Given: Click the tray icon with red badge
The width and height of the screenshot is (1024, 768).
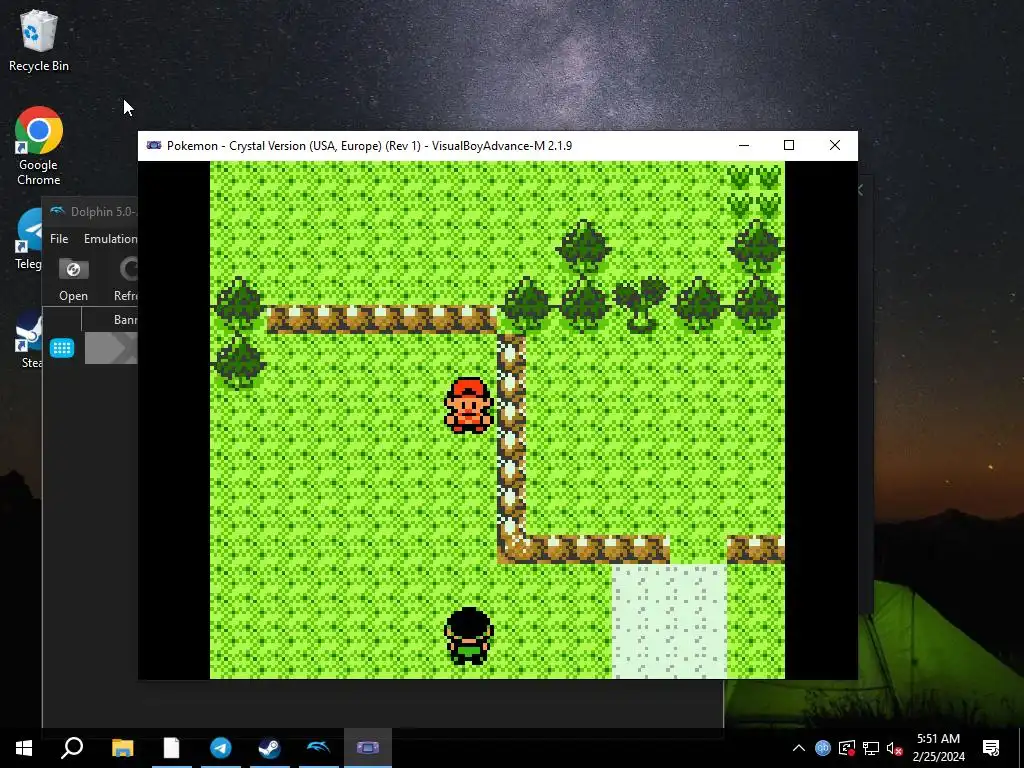Looking at the screenshot, I should click(x=846, y=748).
